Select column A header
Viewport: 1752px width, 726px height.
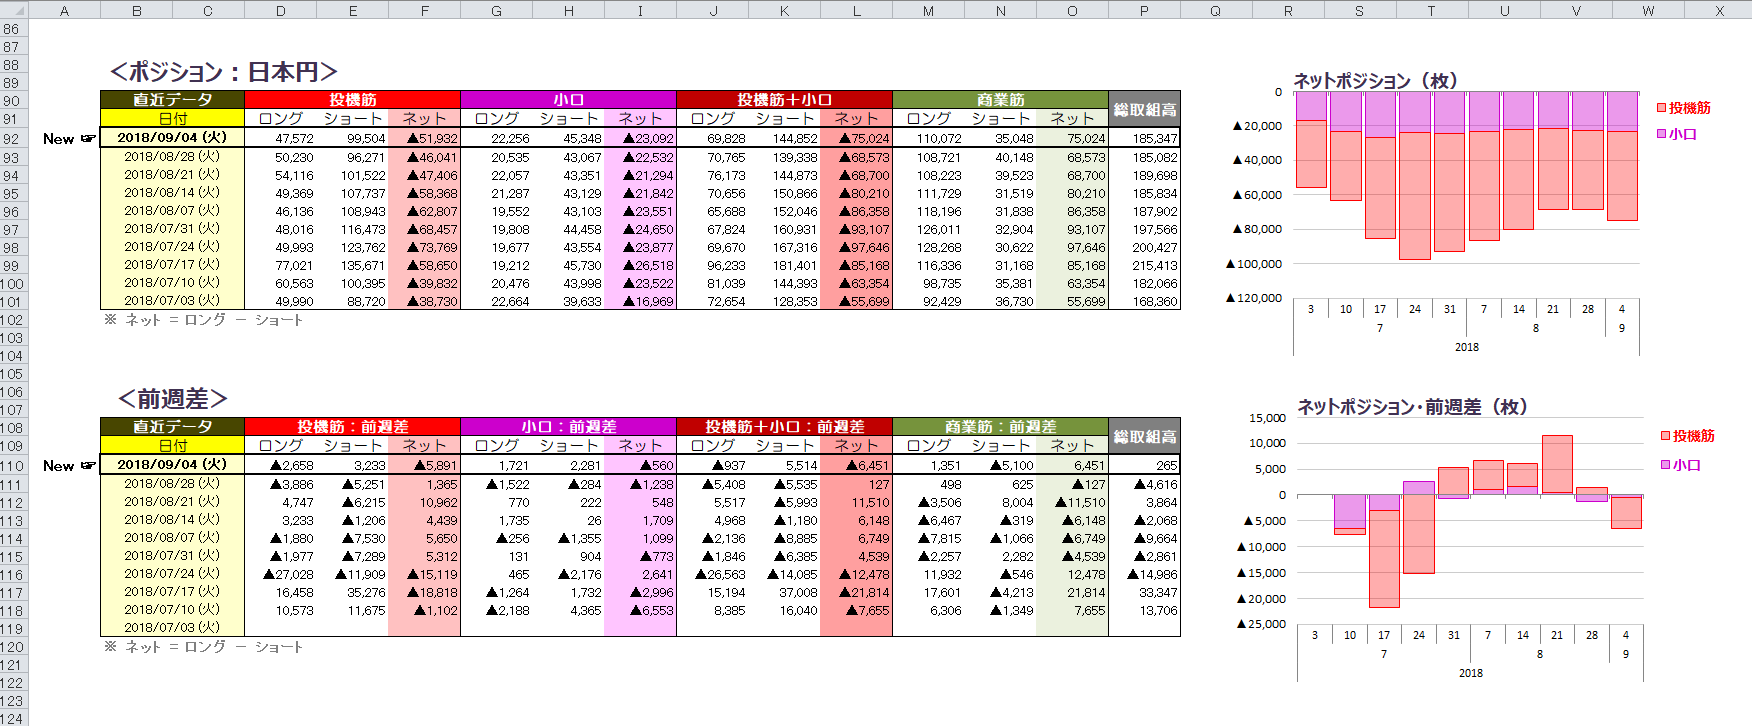[65, 10]
